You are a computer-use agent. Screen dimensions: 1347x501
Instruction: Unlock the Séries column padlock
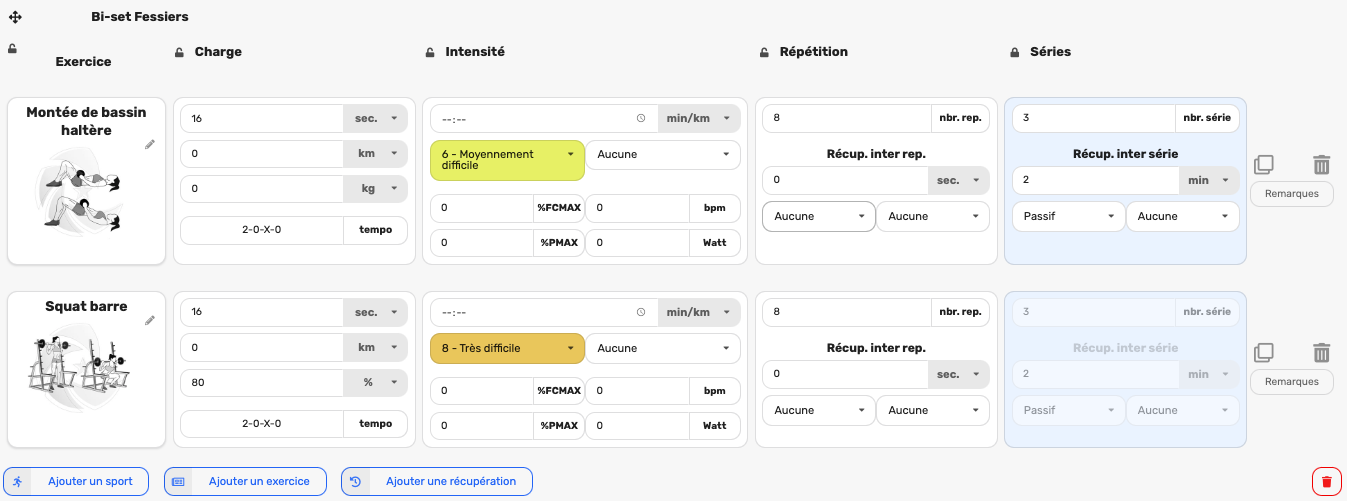pos(1014,52)
